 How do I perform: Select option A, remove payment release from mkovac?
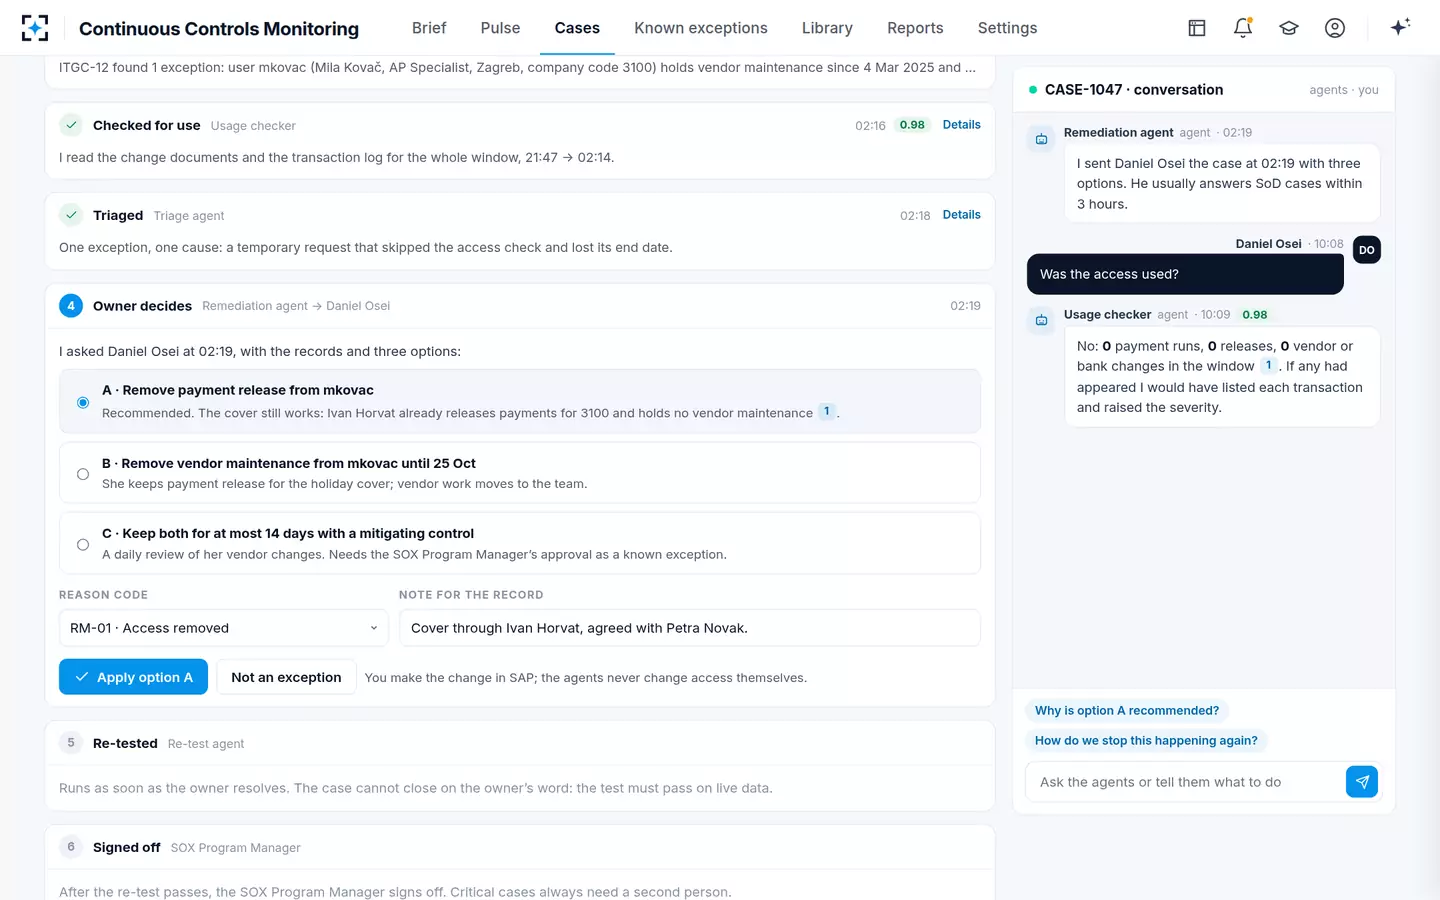(x=520, y=401)
